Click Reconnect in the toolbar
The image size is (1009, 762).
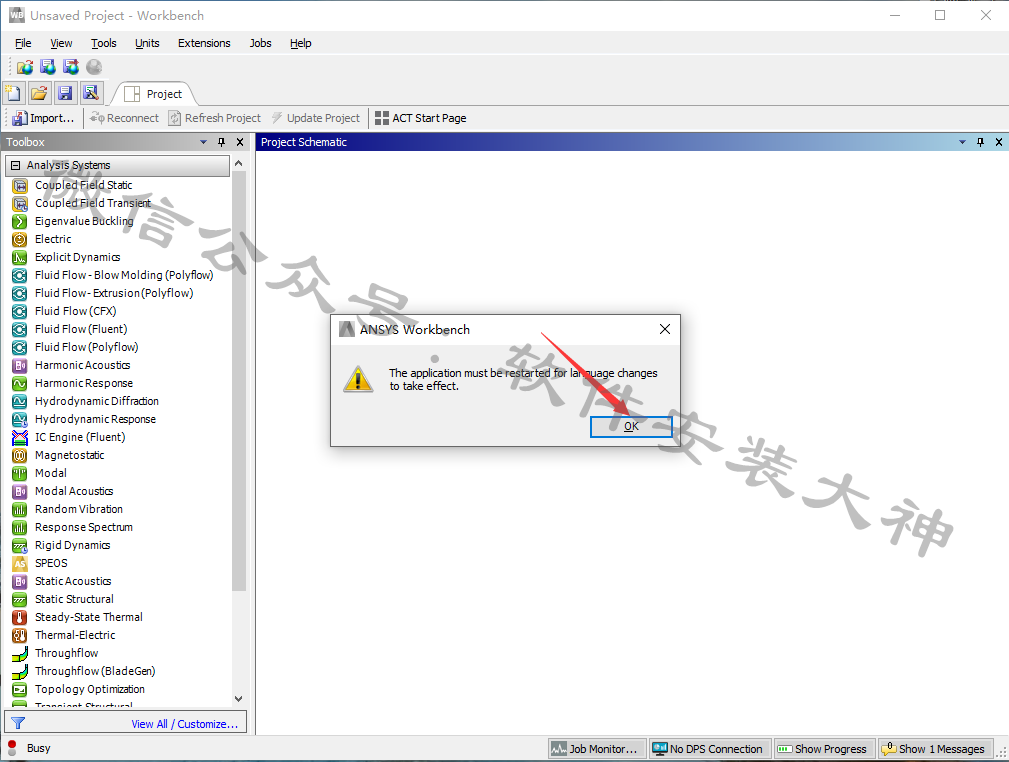pos(124,118)
